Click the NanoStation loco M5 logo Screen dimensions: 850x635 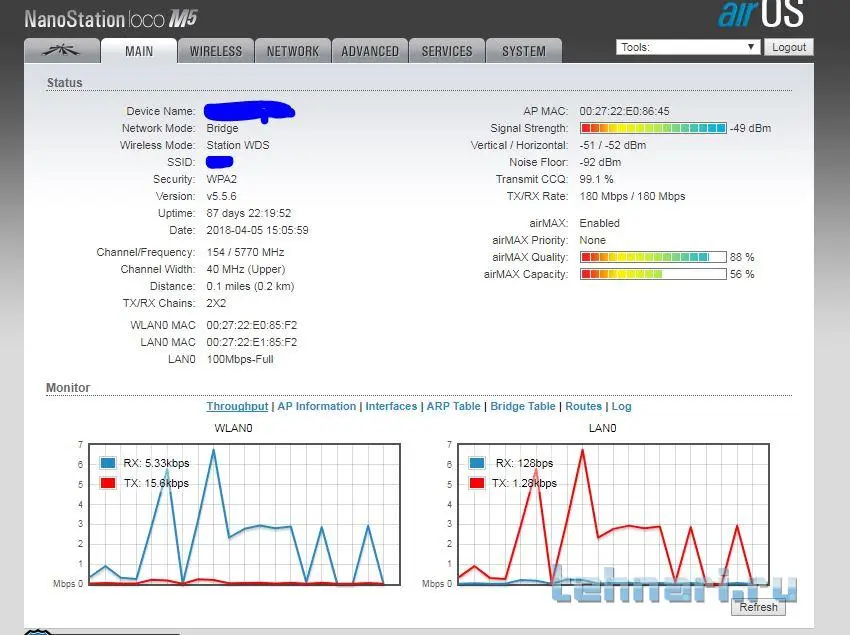(111, 19)
